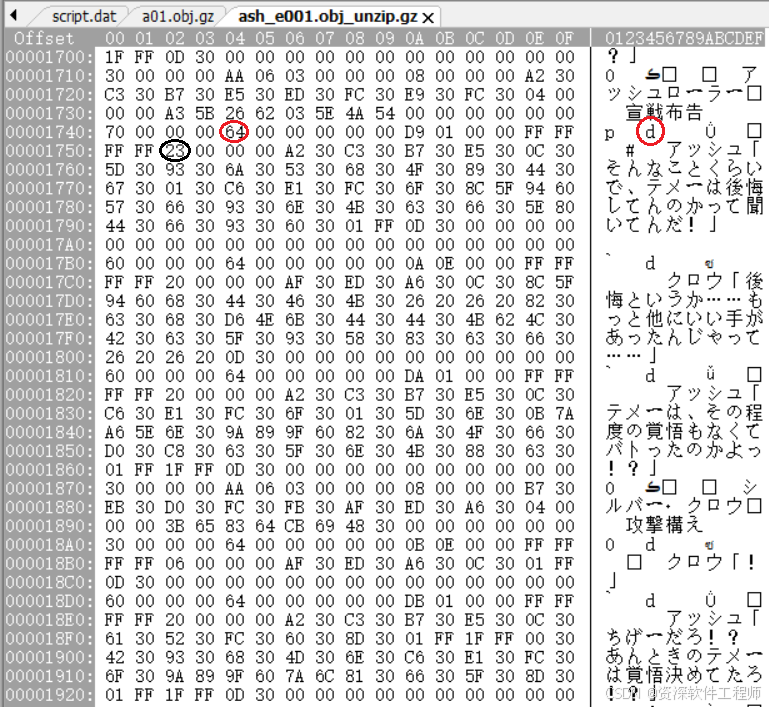Switch to the script.dat tab

(84, 16)
